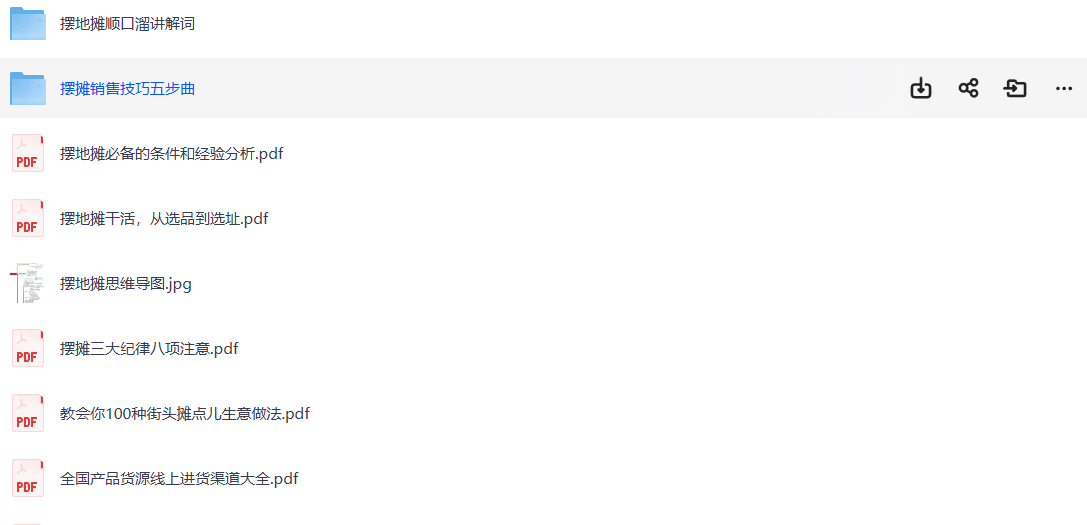Click PDF icon of 教会你100种街头摊点儿生意做法

pos(28,414)
